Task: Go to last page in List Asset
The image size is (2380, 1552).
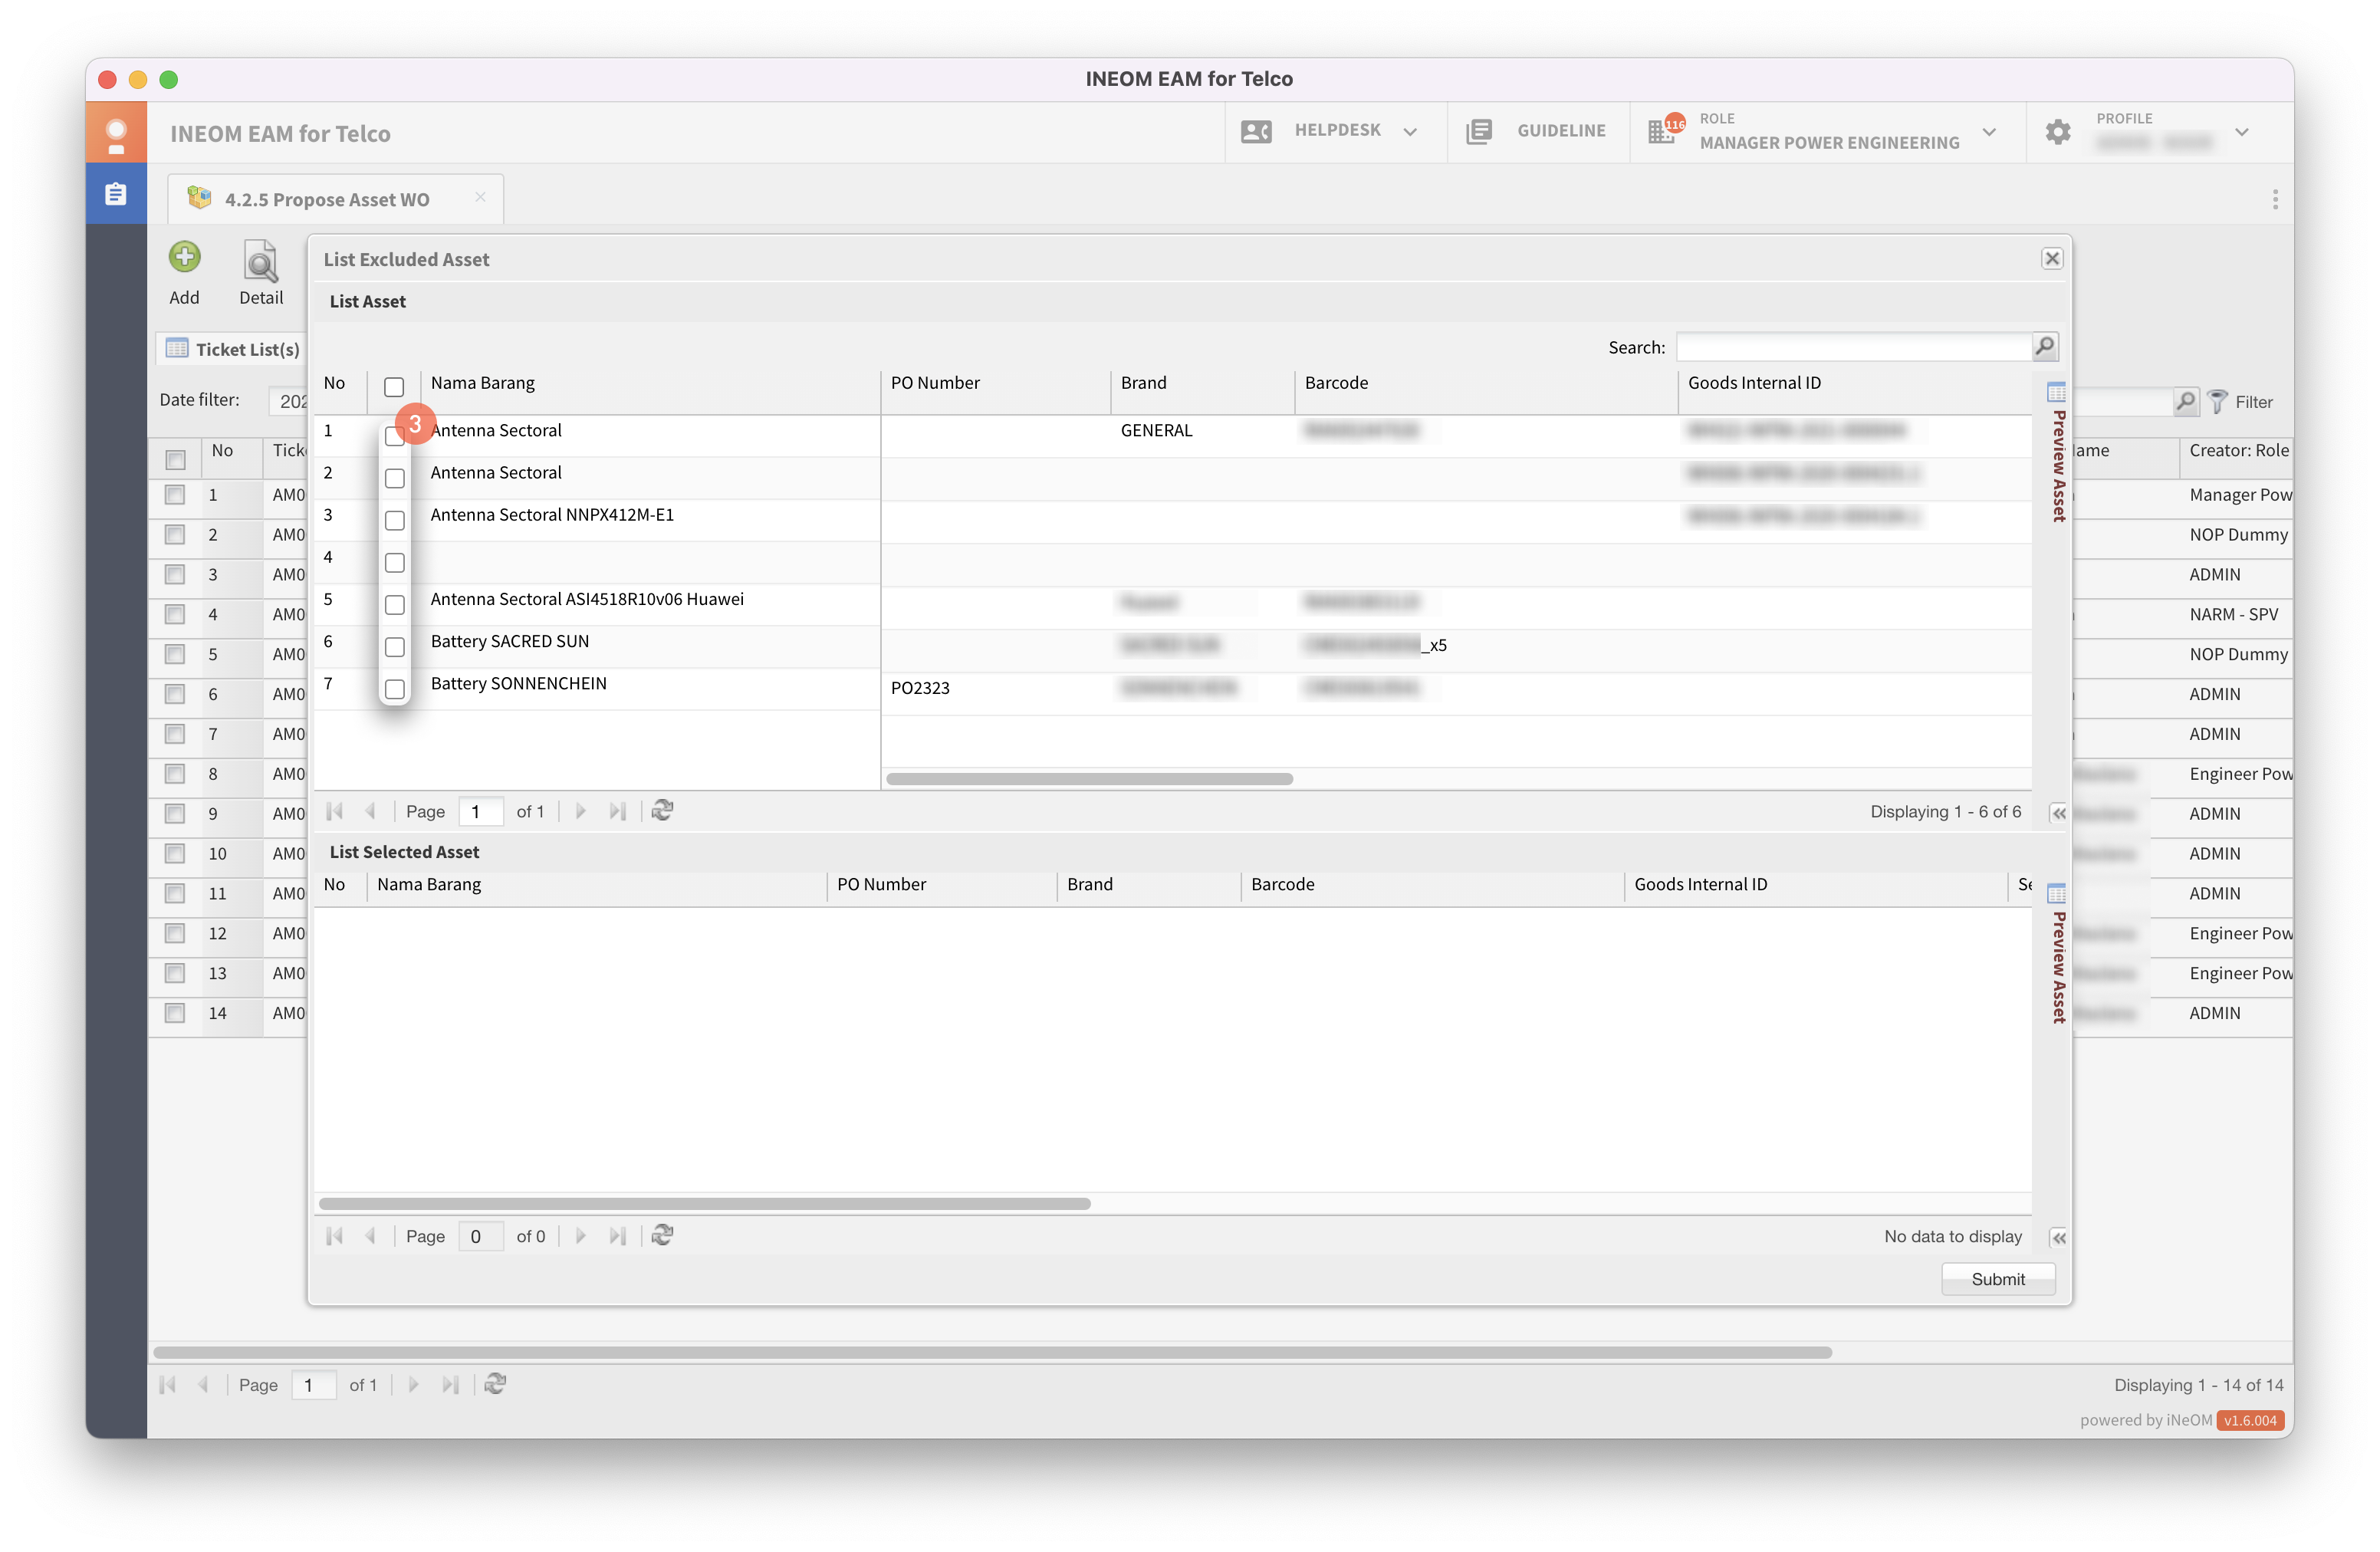Action: (x=618, y=811)
